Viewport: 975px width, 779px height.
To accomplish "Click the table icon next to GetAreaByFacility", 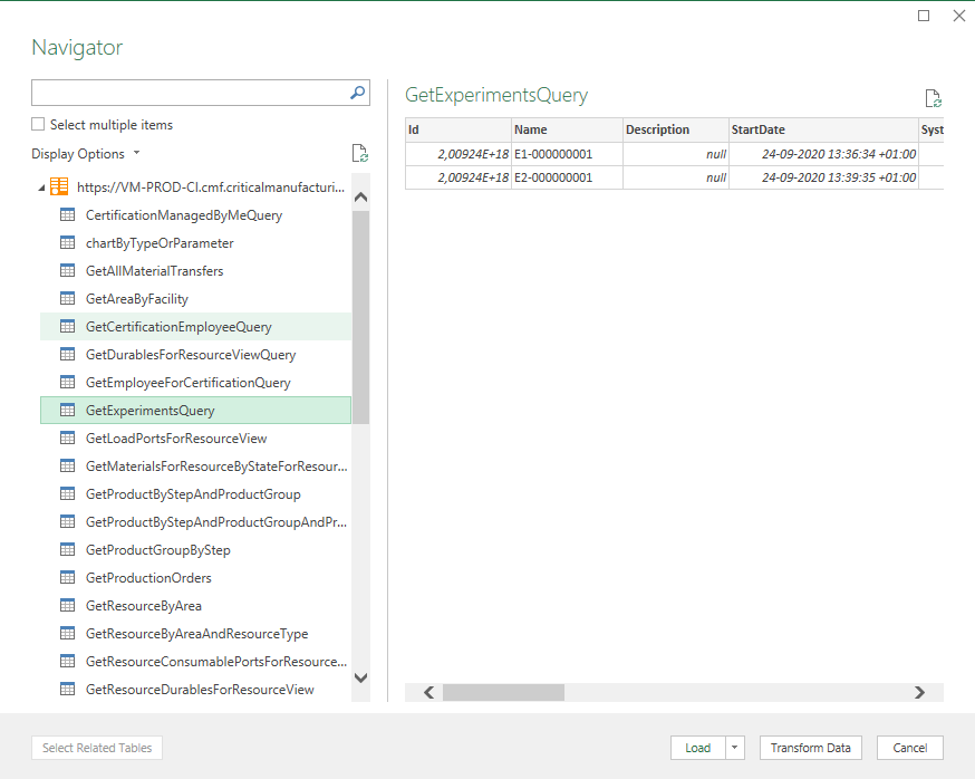I will 68,298.
